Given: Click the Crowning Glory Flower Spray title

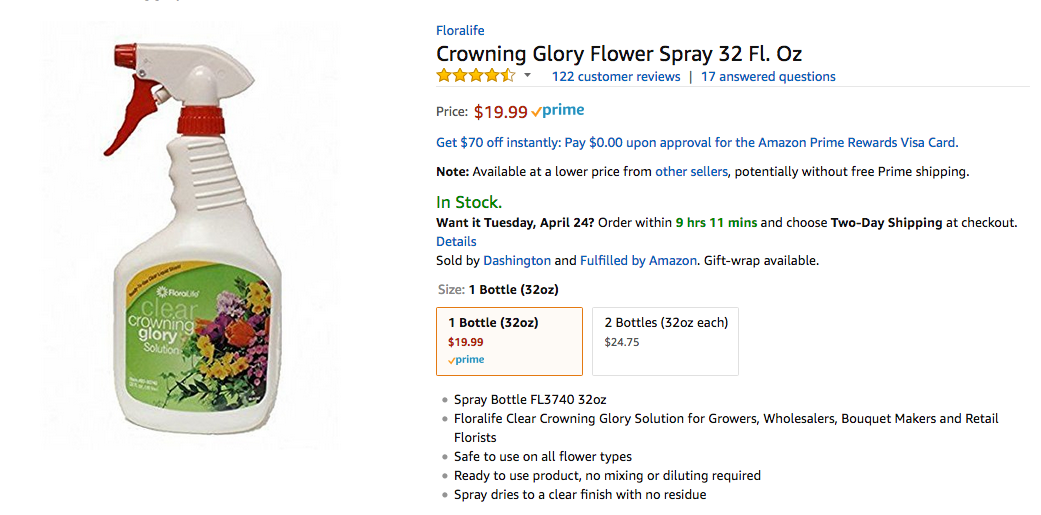Looking at the screenshot, I should pyautogui.click(x=619, y=54).
